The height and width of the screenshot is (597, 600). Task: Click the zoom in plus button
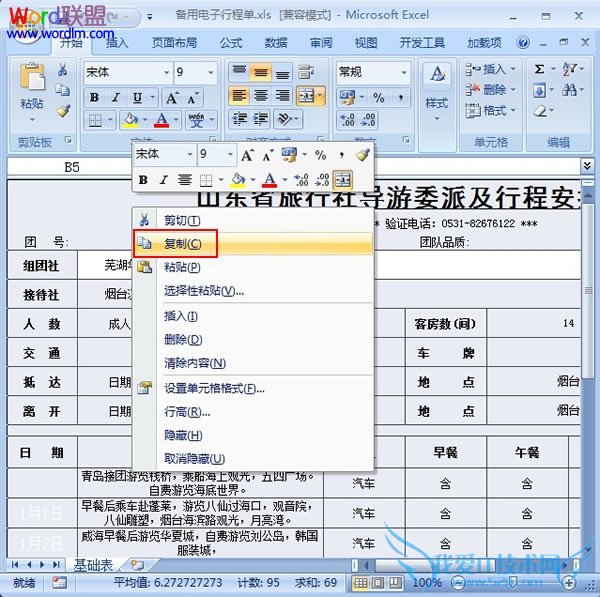[569, 583]
